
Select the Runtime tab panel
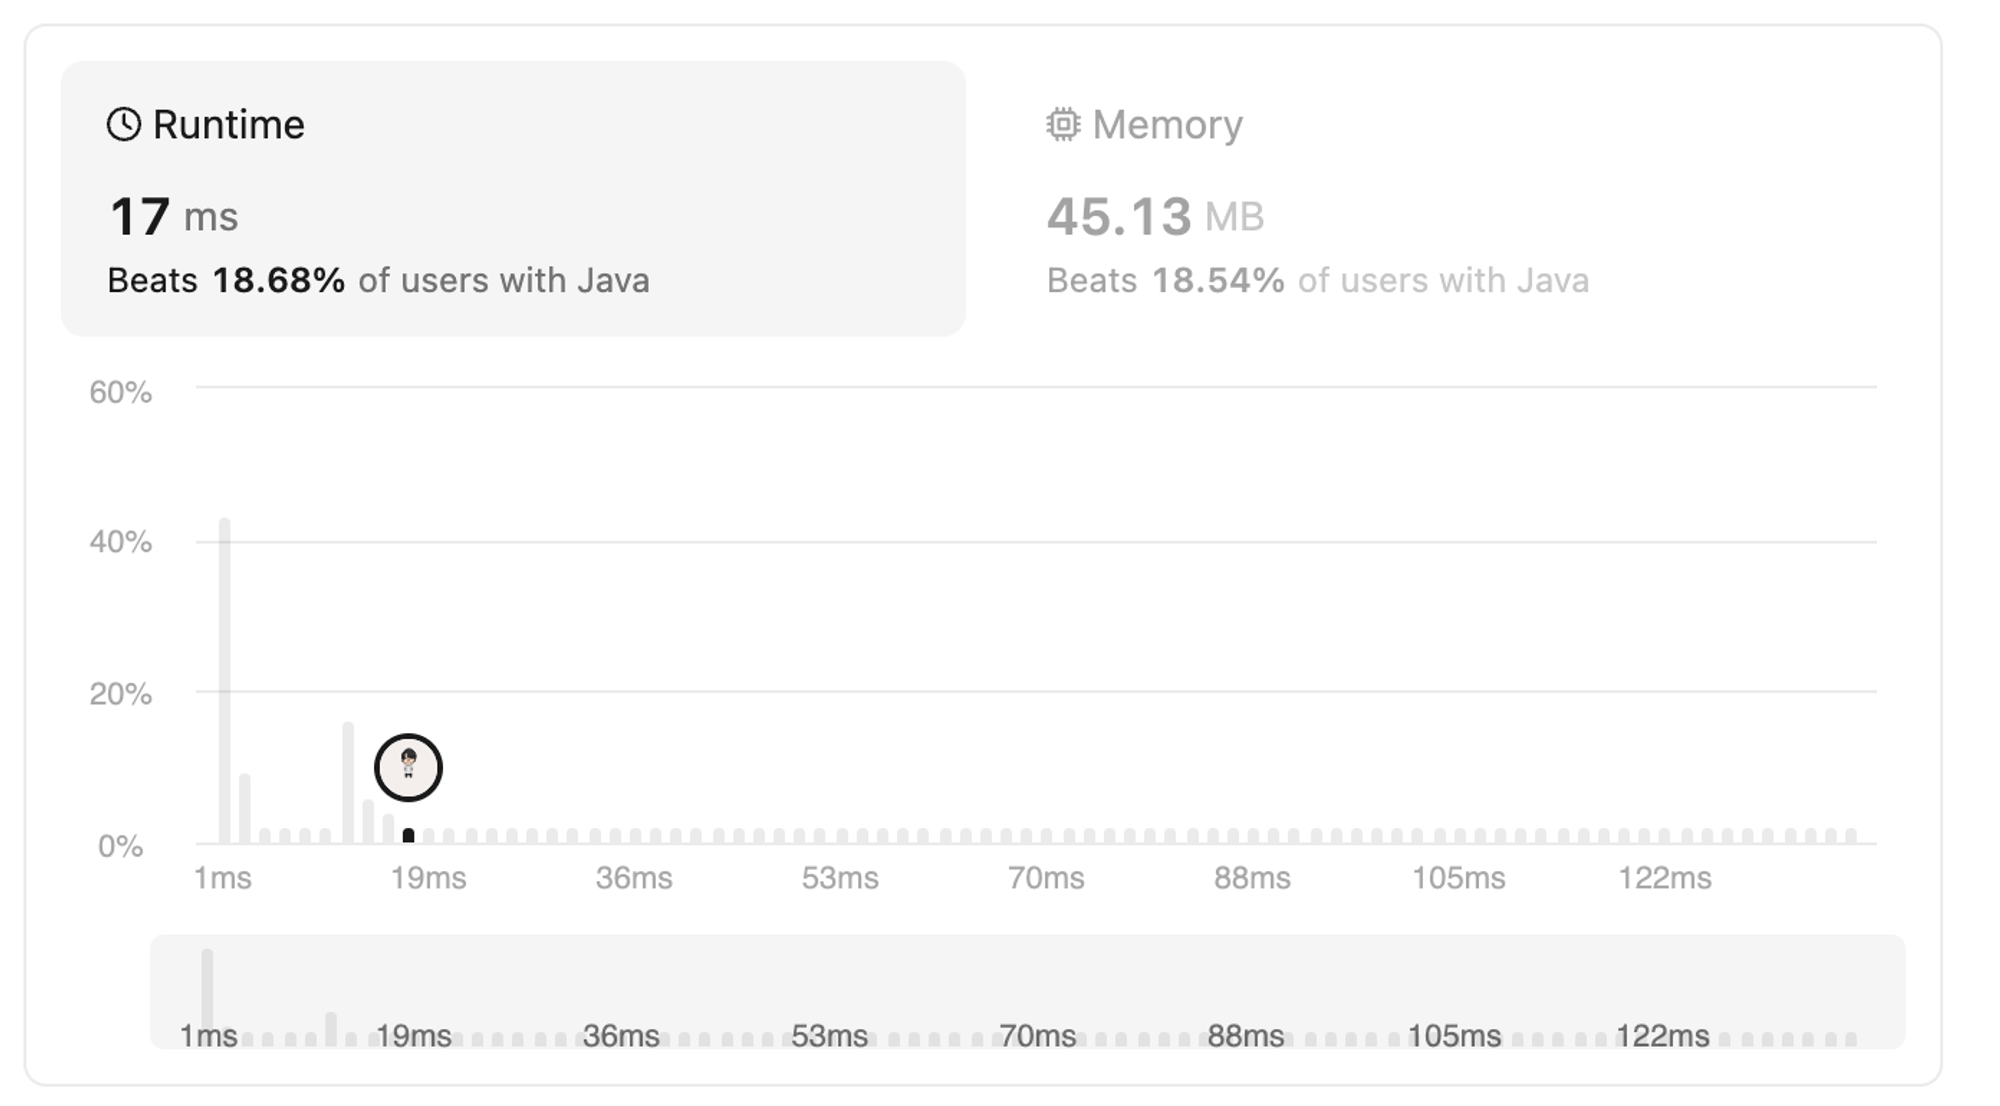click(513, 199)
